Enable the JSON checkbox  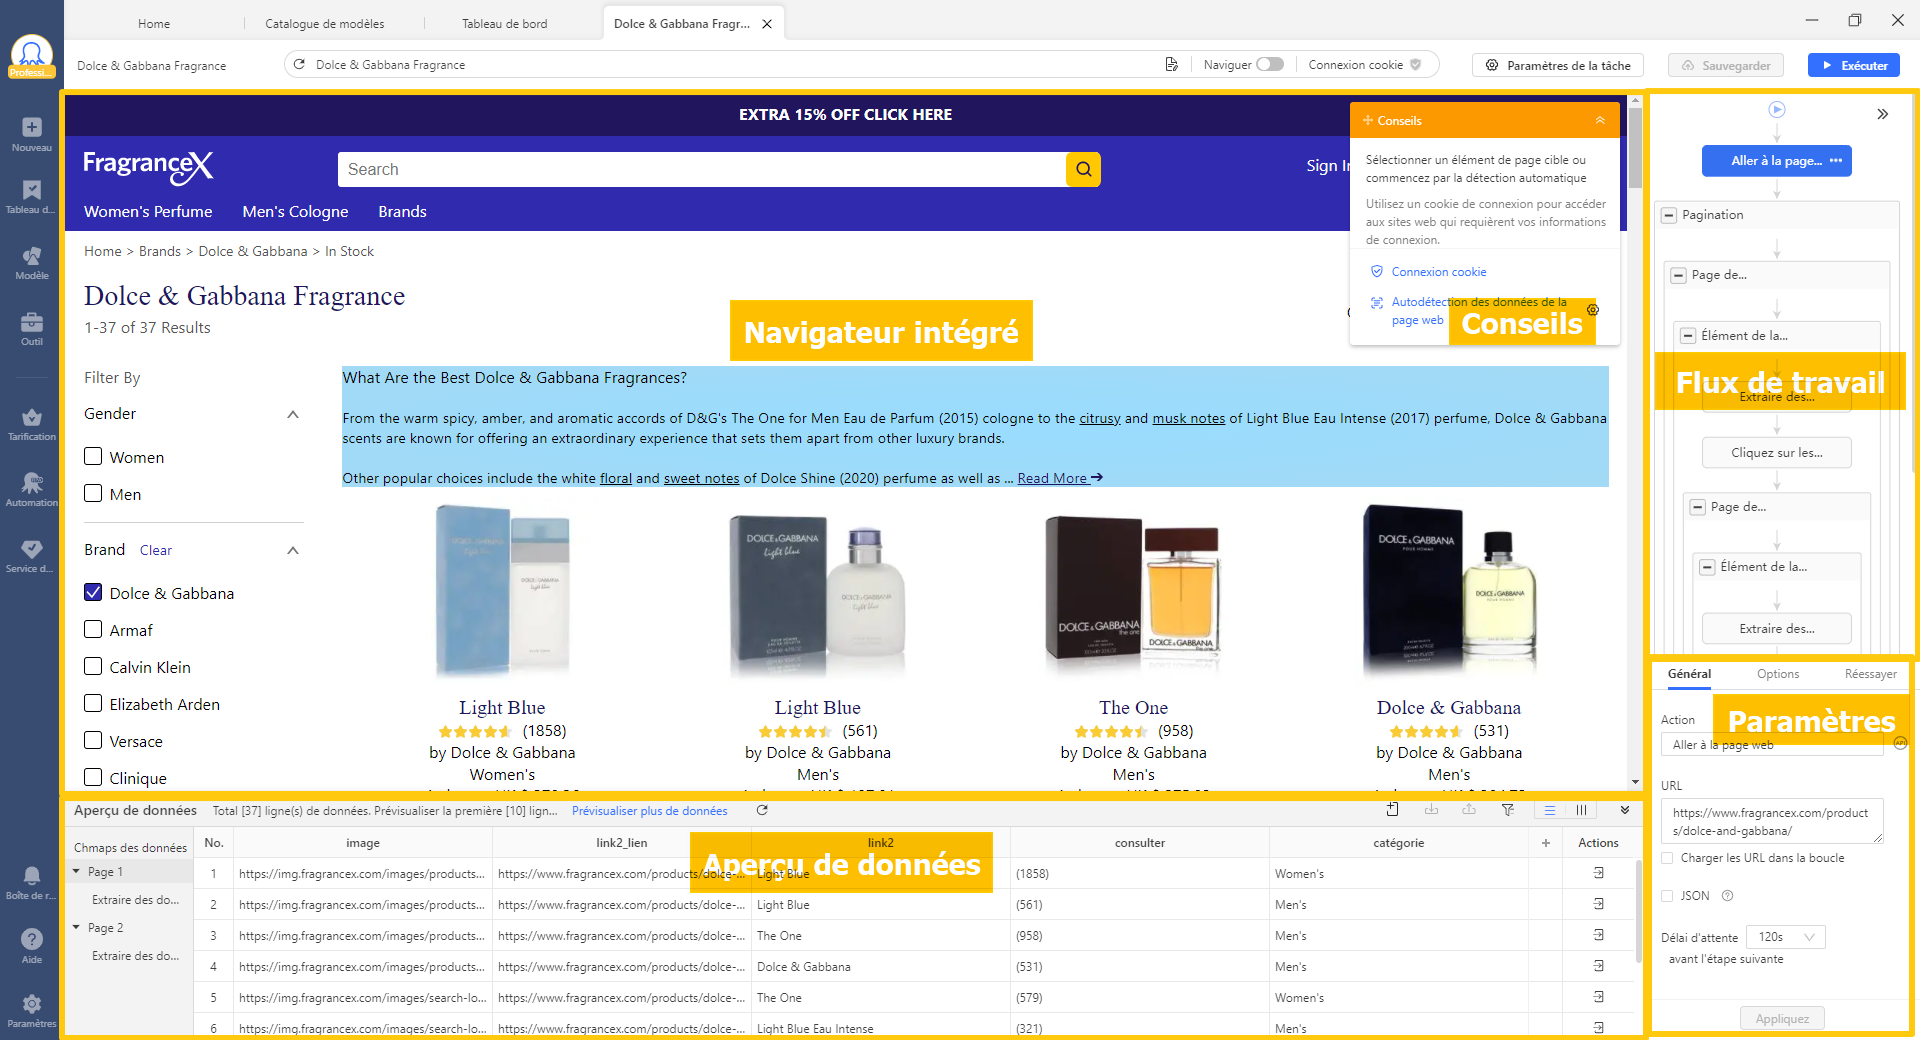(x=1667, y=896)
